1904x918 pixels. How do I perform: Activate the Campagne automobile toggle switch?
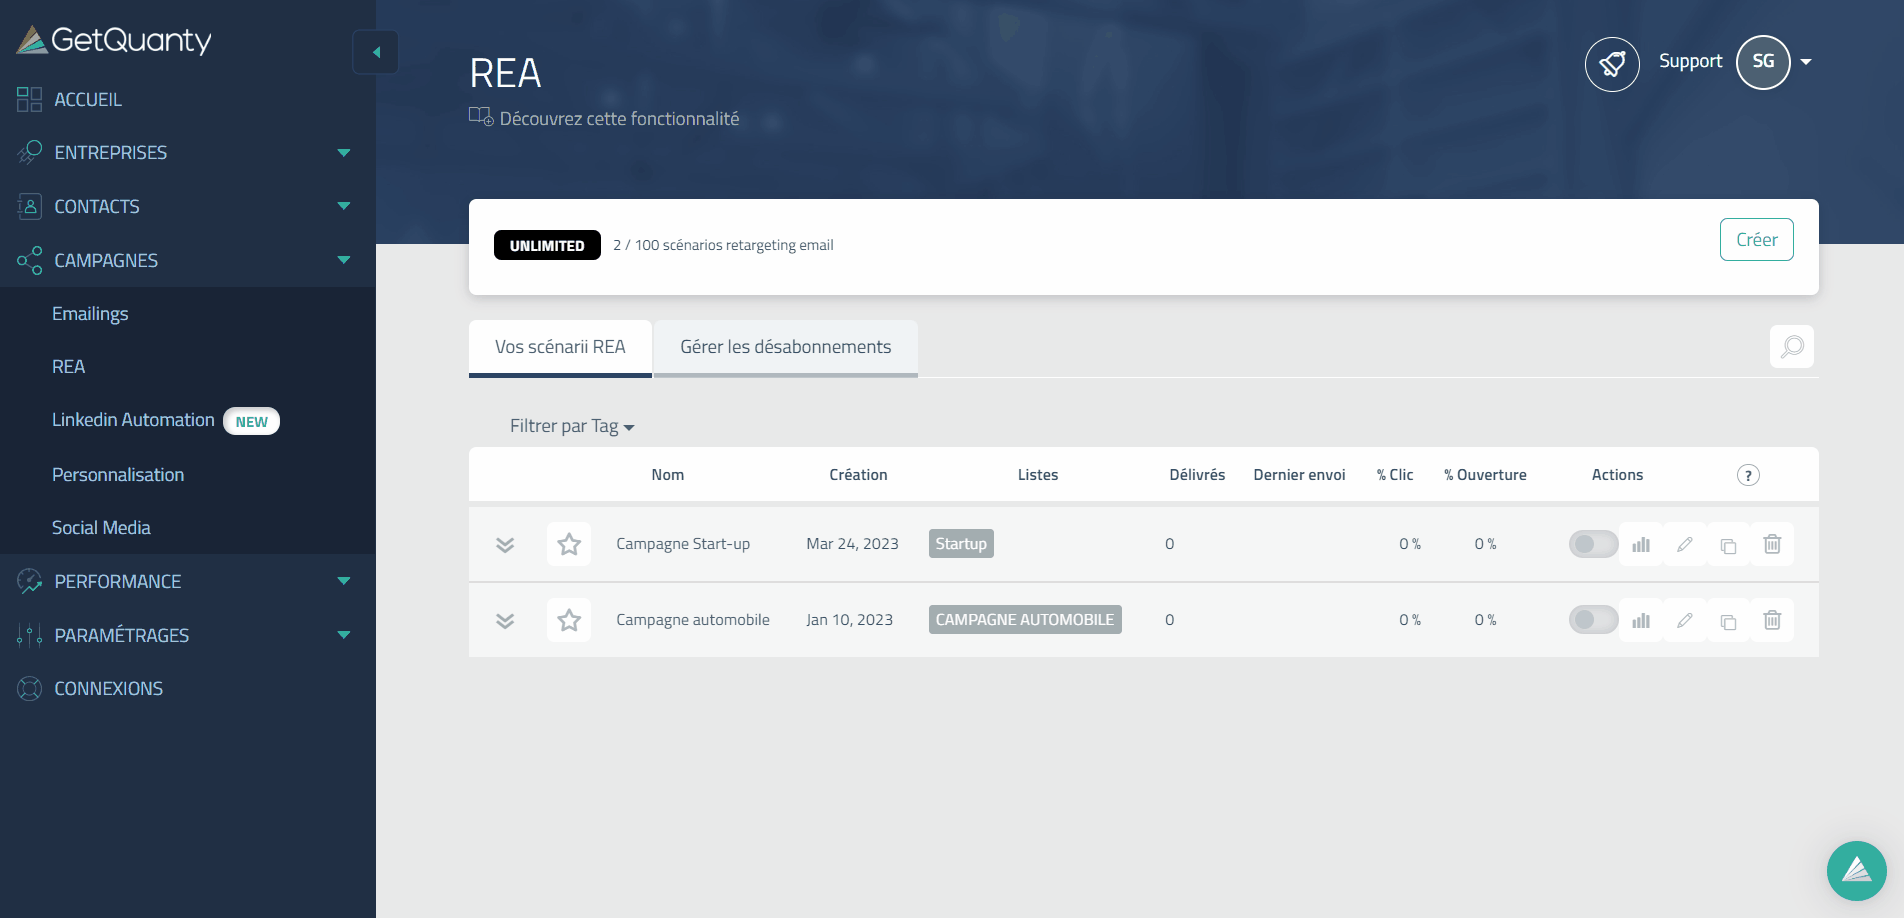[1593, 621]
